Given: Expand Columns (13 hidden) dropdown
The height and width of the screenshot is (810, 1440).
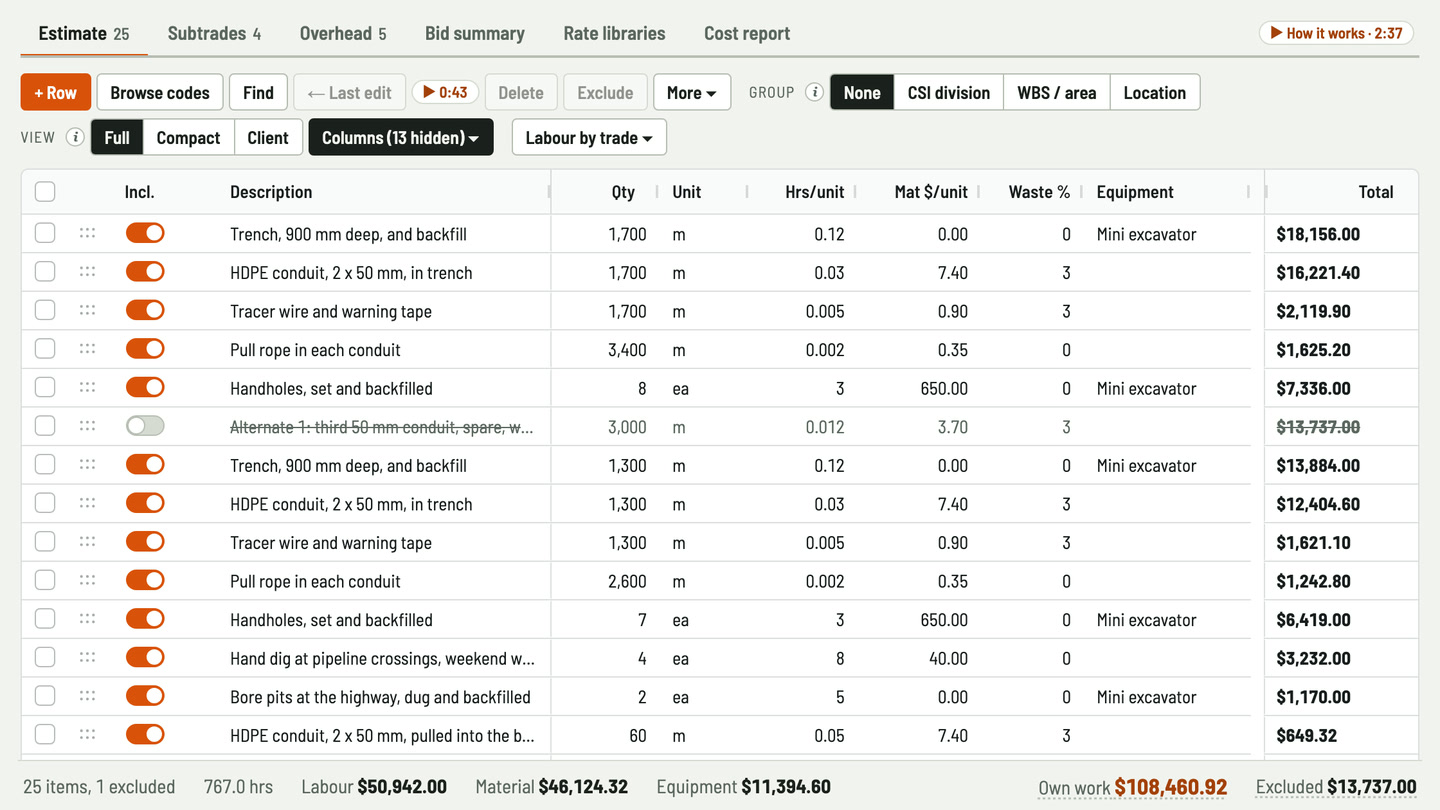Looking at the screenshot, I should click(x=401, y=138).
